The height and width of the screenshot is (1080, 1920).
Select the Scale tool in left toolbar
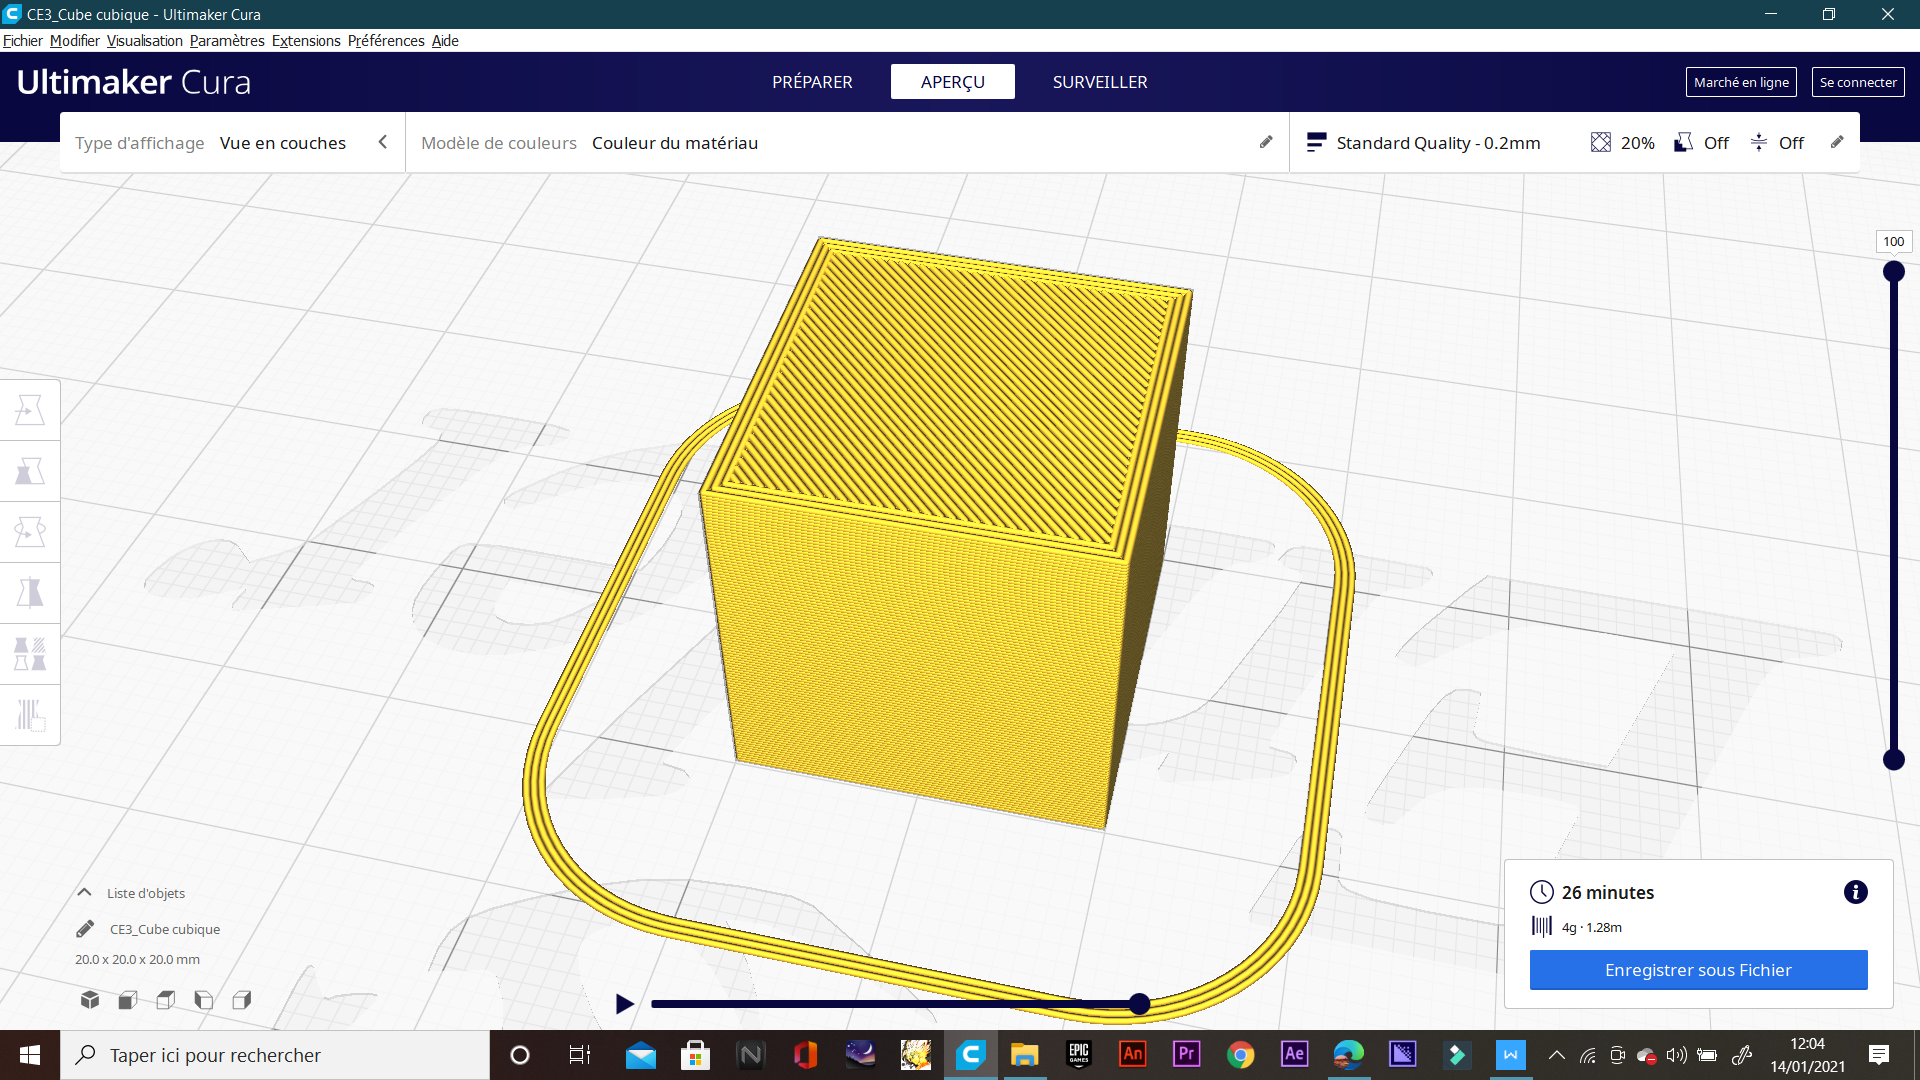pyautogui.click(x=30, y=471)
